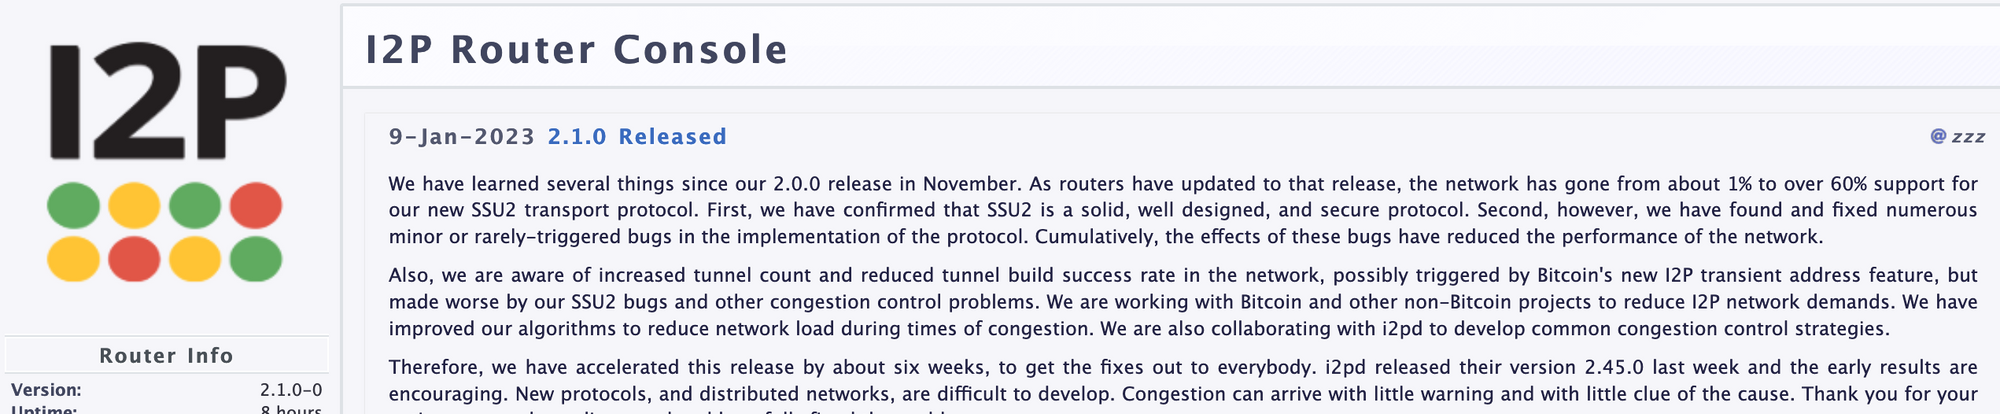Click the Uptime label in sidebar
Viewport: 2000px width, 414px height.
click(x=46, y=409)
